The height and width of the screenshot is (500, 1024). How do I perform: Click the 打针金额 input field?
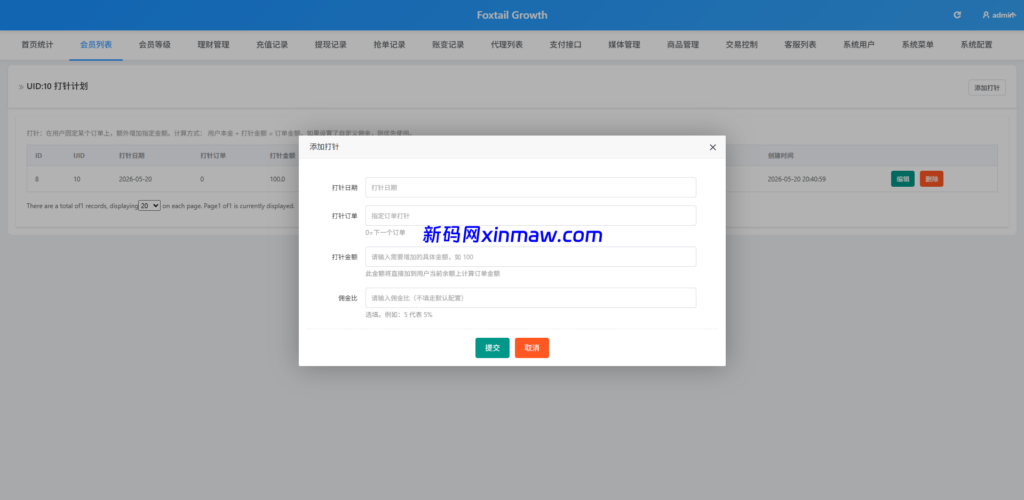tap(530, 257)
